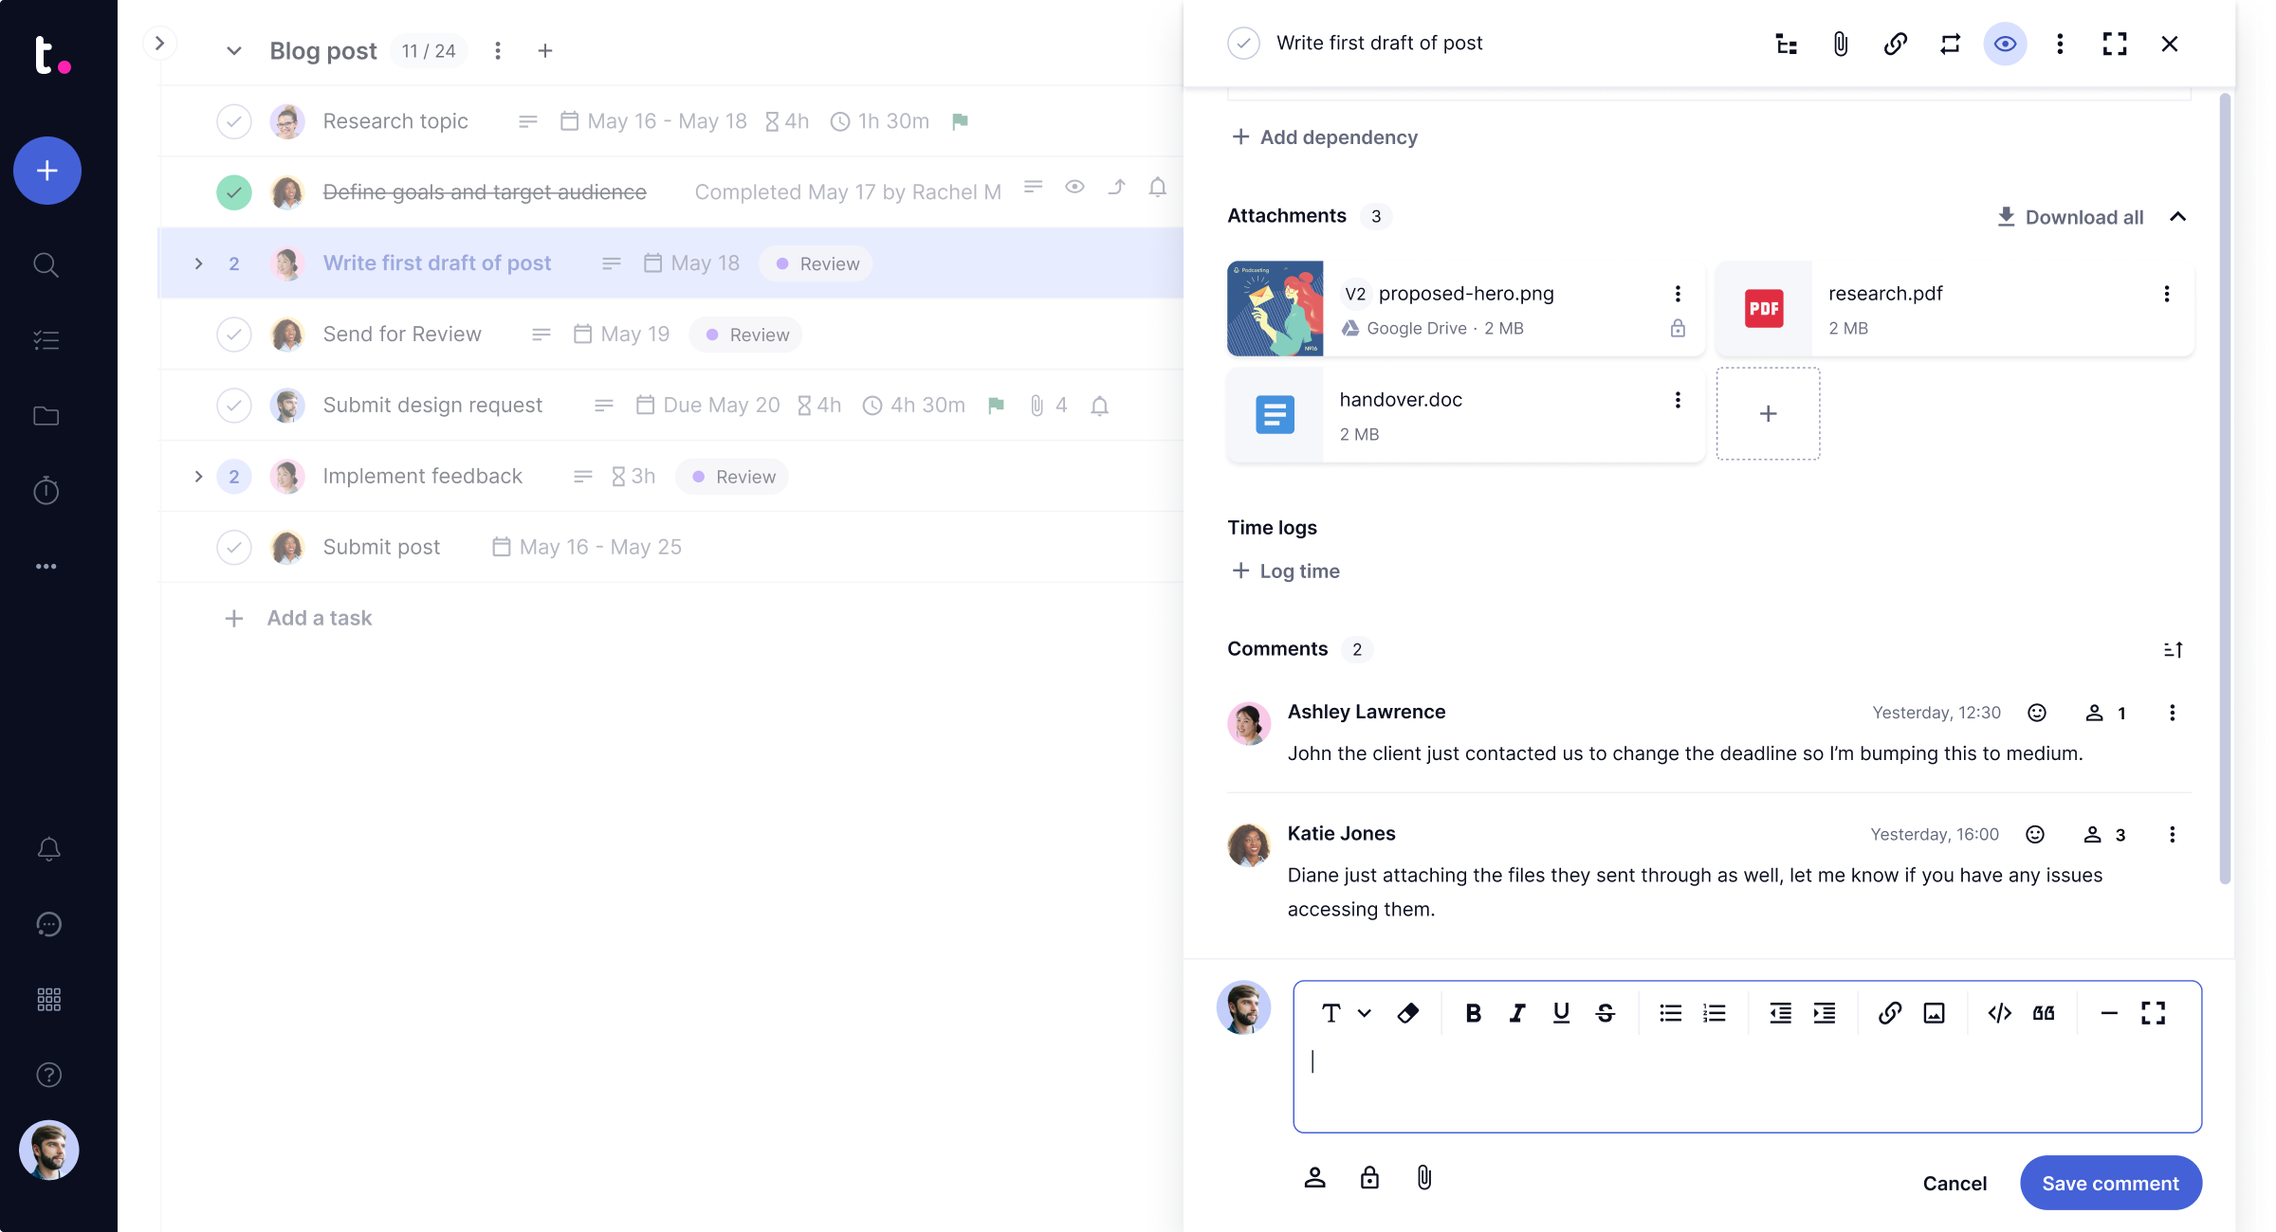Click the bold formatting icon
Image resolution: width=2276 pixels, height=1232 pixels.
point(1472,1013)
